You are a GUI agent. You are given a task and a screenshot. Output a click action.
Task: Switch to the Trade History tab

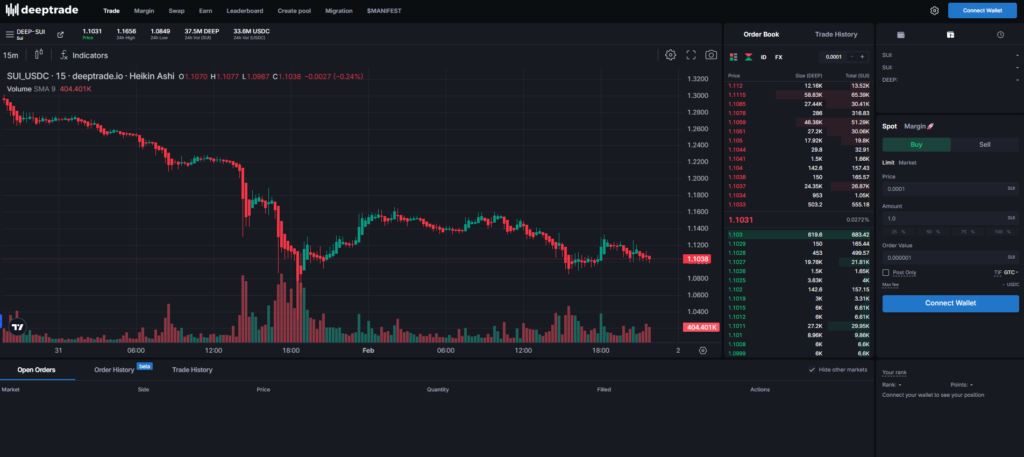(836, 34)
